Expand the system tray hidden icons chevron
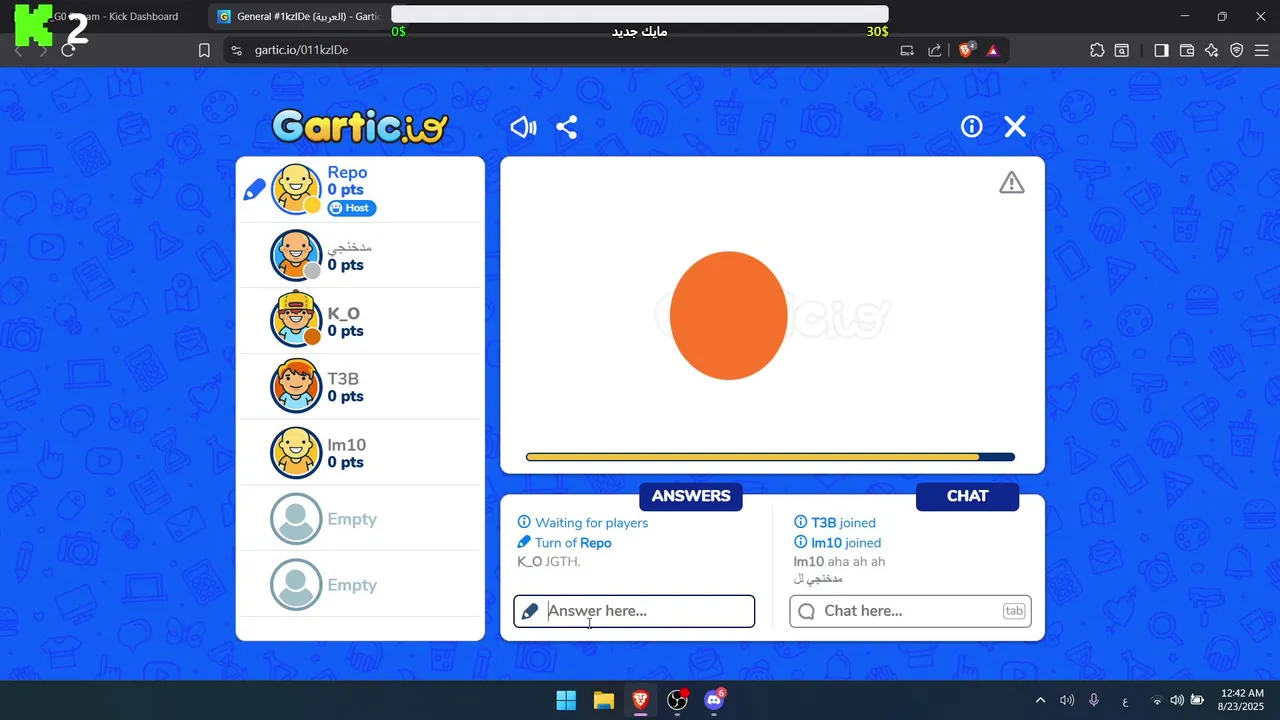This screenshot has width=1280, height=720. click(1040, 700)
